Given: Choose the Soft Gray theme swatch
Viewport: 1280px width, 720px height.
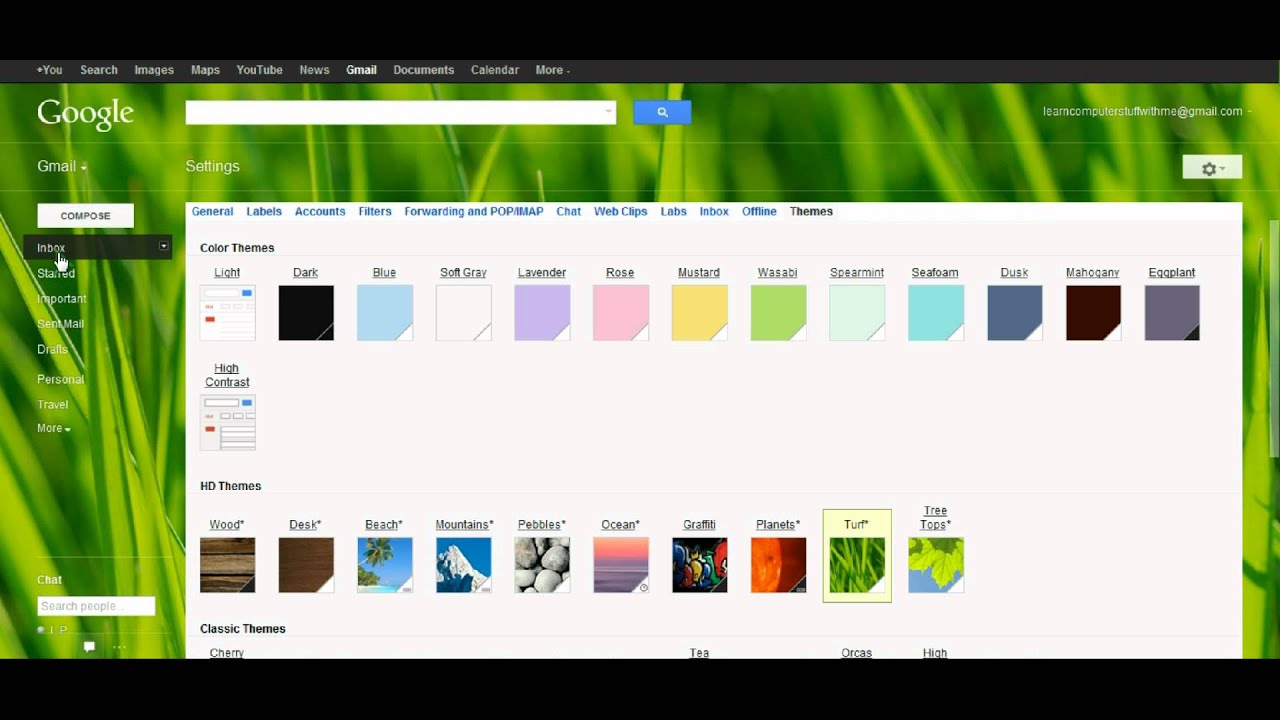Looking at the screenshot, I should coord(464,313).
